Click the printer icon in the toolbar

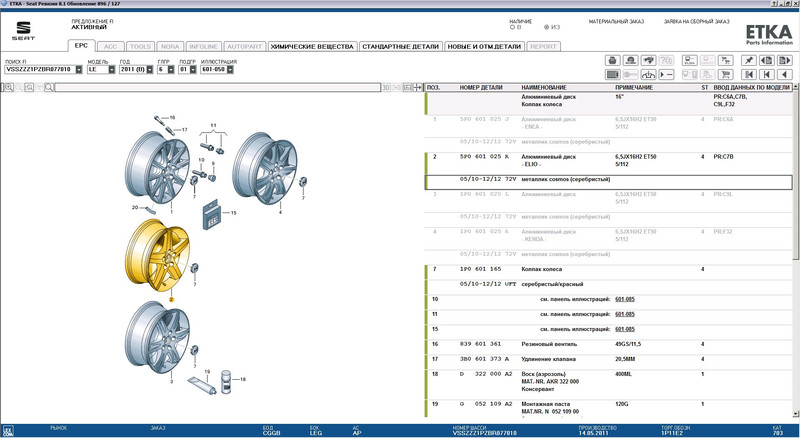(613, 60)
